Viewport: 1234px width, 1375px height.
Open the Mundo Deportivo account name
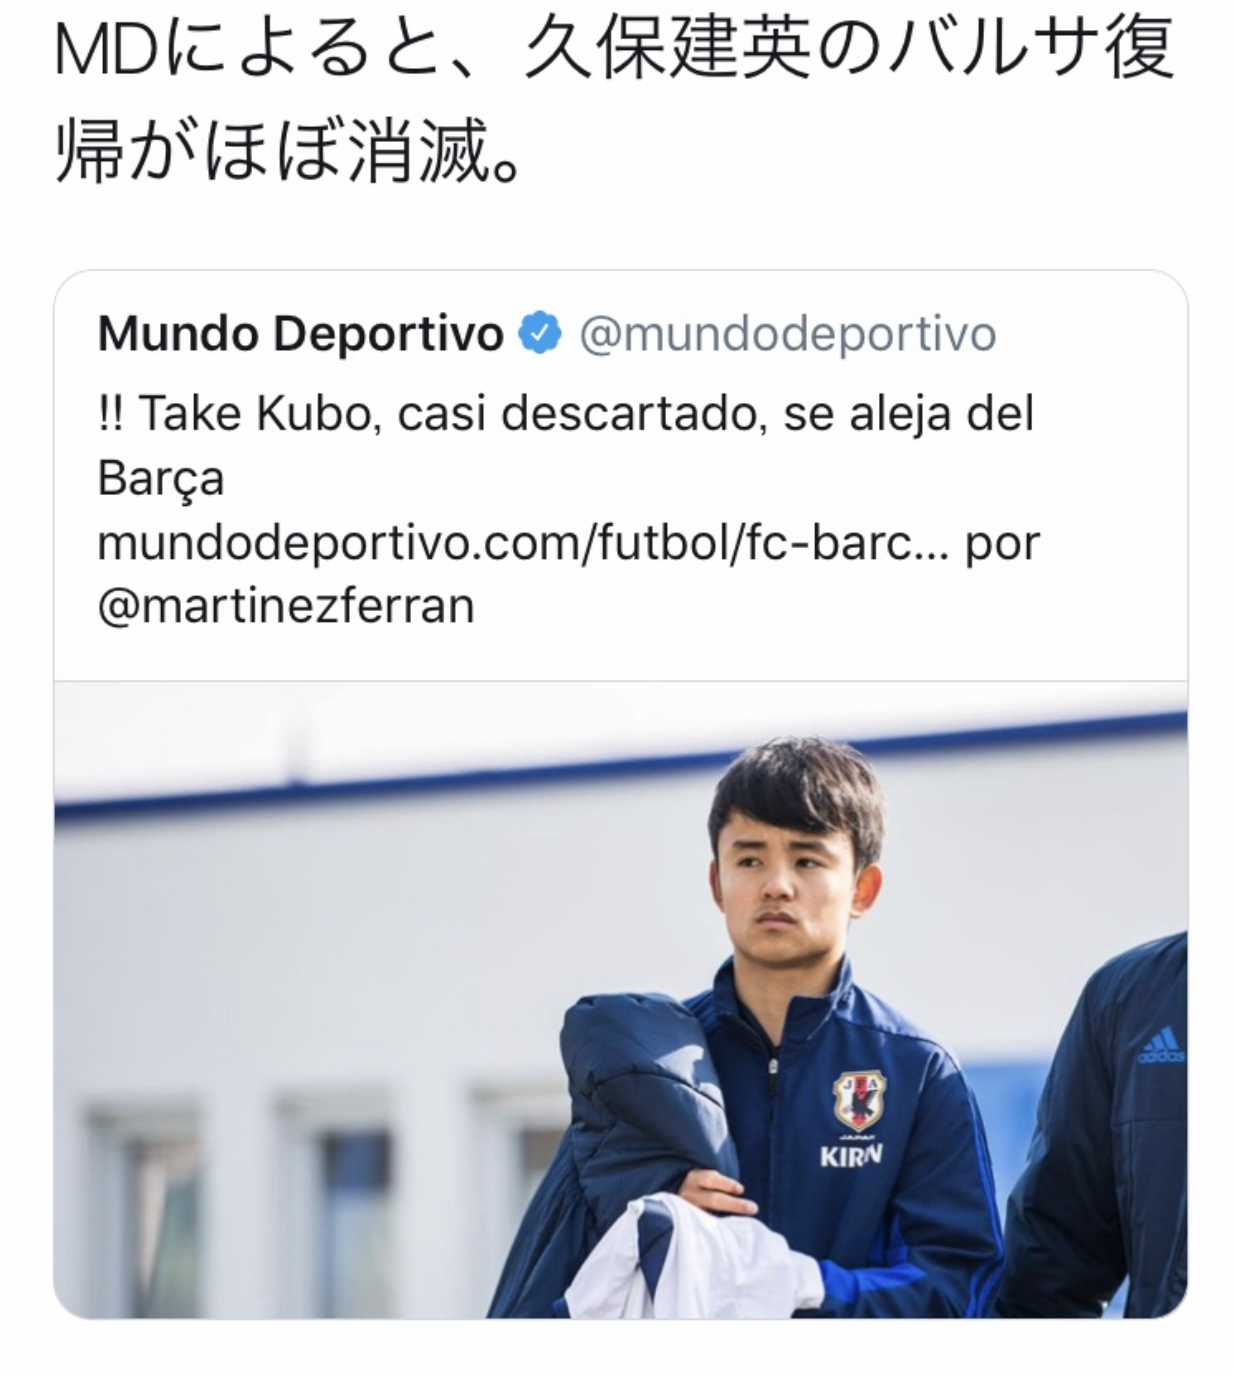pyautogui.click(x=300, y=334)
